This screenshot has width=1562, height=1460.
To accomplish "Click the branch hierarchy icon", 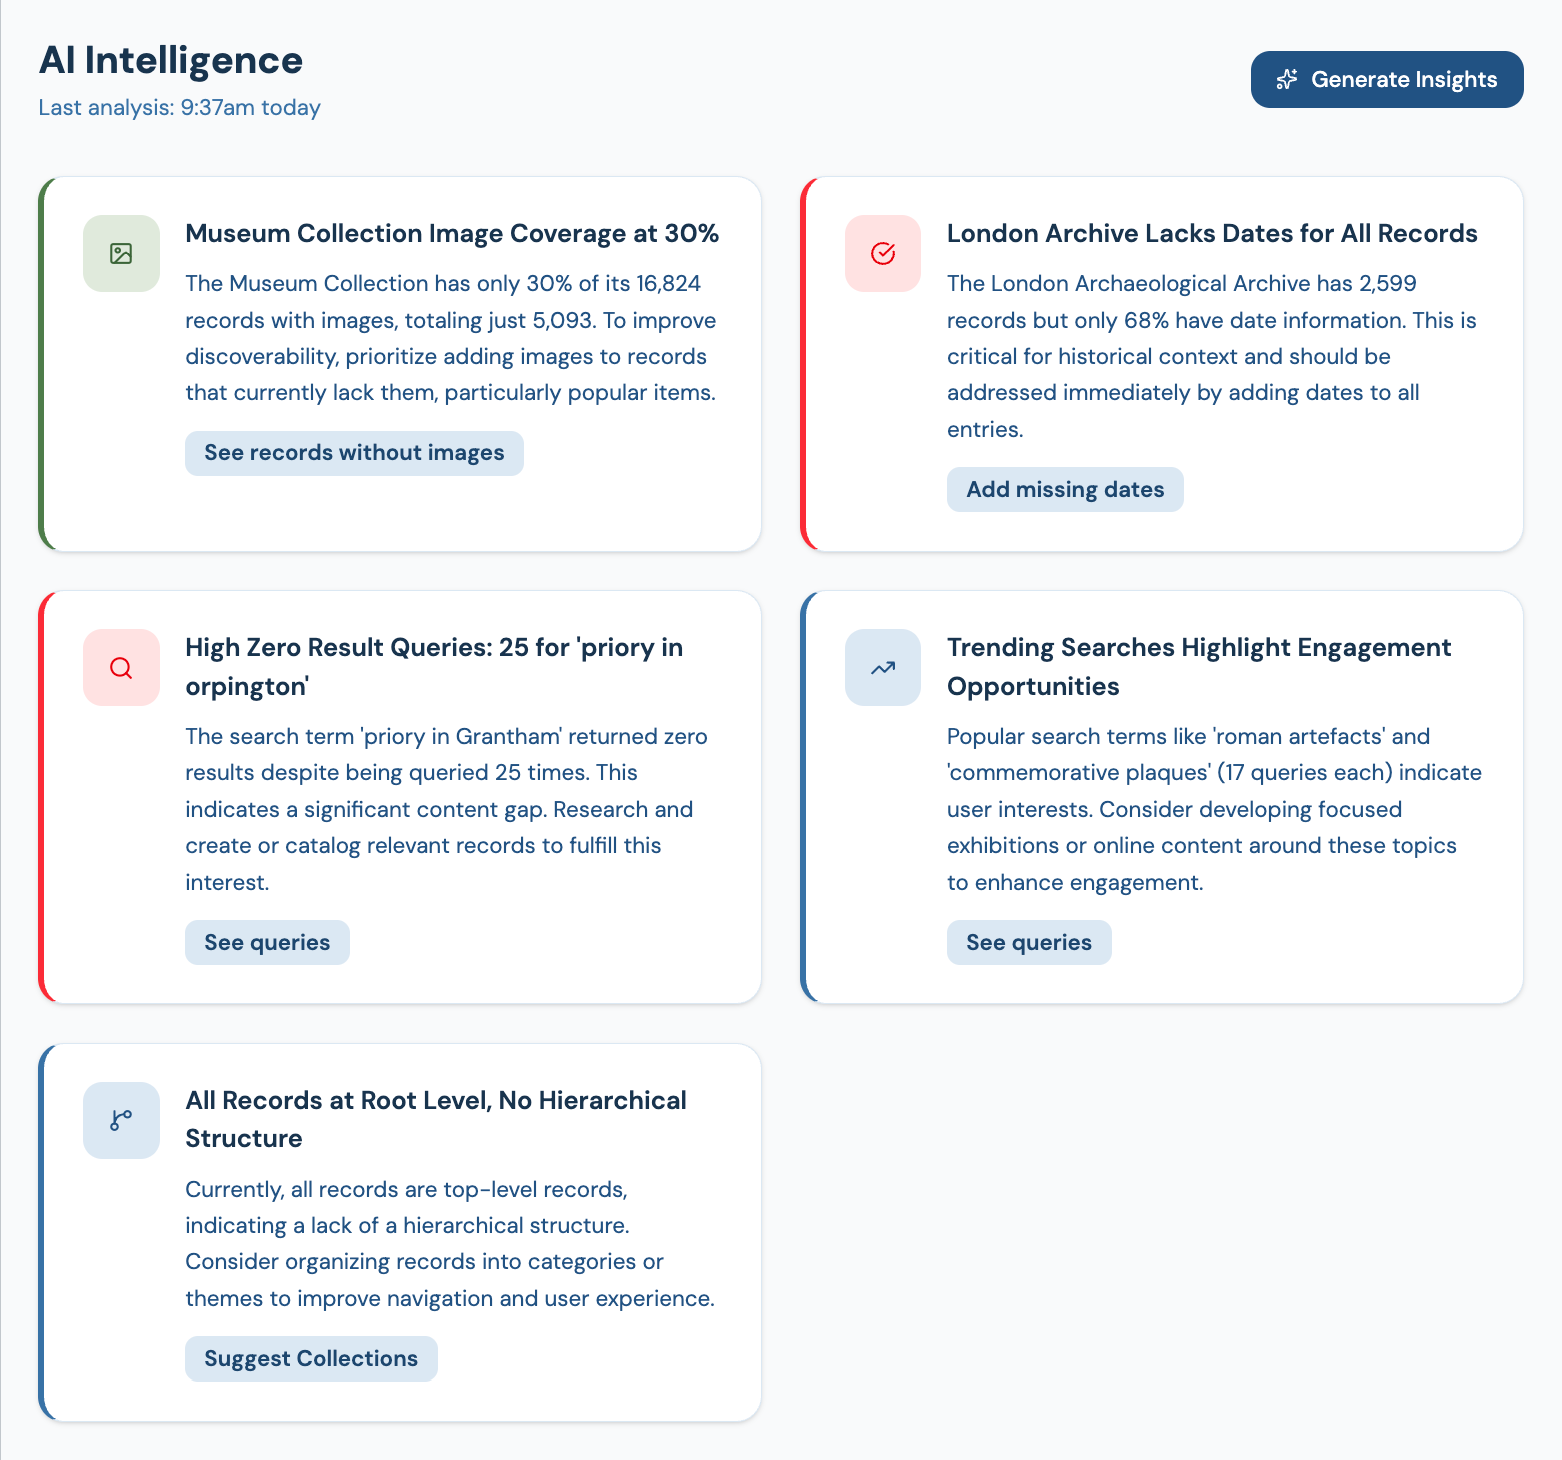I will 121,1121.
